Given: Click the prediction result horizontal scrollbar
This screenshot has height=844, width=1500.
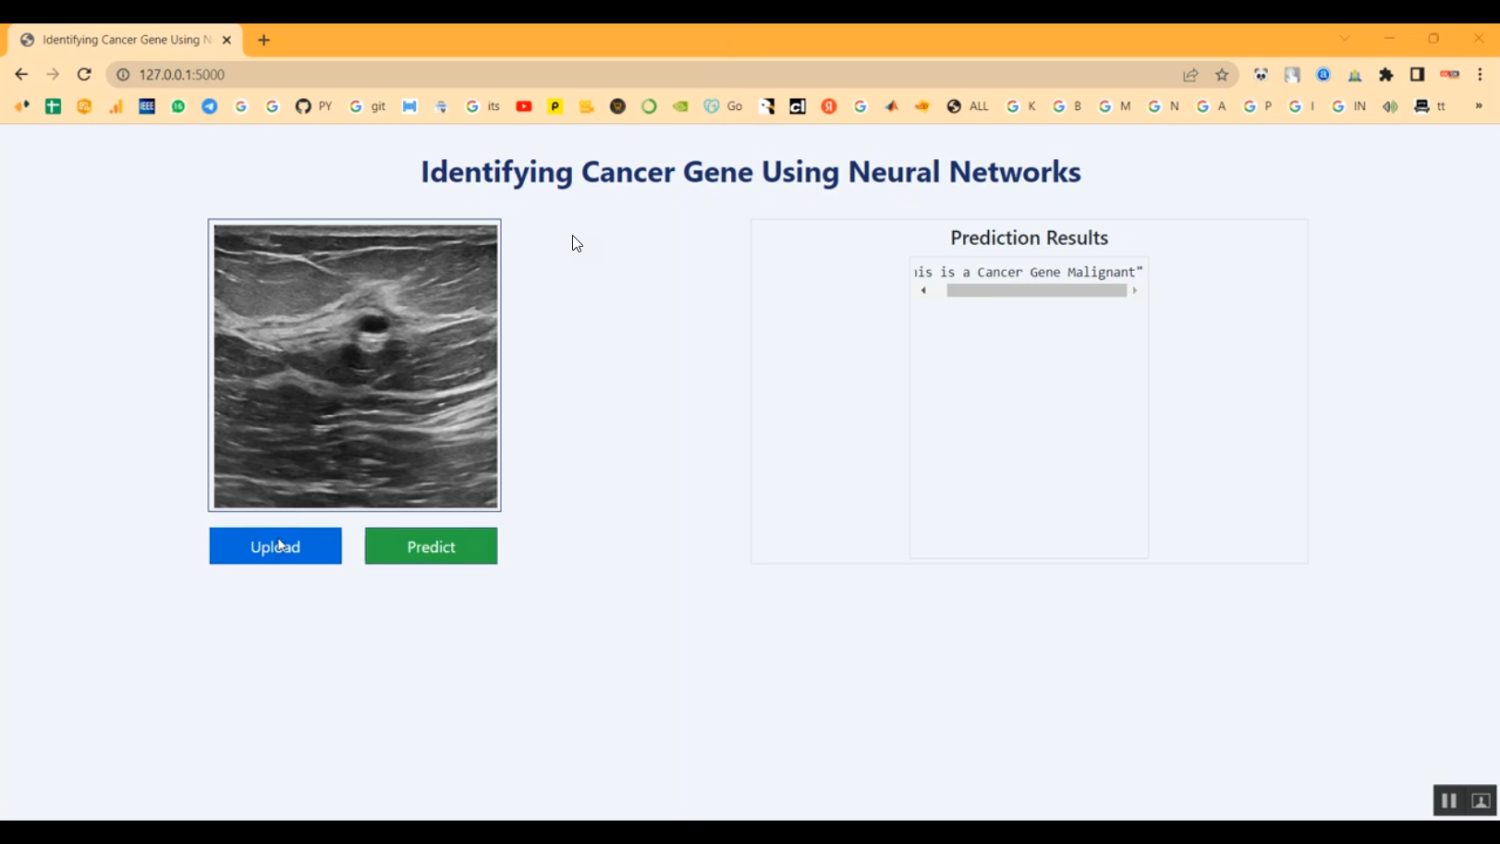Looking at the screenshot, I should pyautogui.click(x=1036, y=291).
